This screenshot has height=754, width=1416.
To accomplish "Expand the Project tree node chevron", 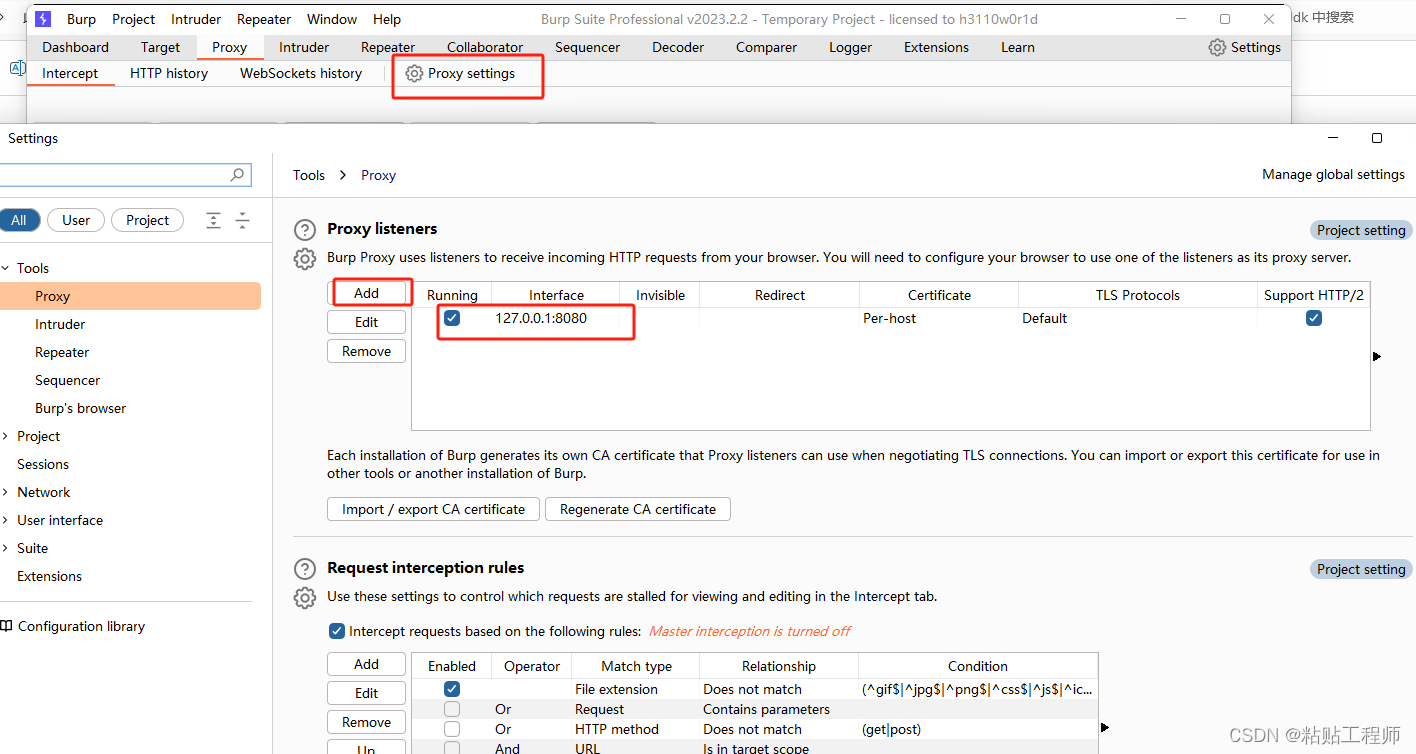I will pos(5,436).
